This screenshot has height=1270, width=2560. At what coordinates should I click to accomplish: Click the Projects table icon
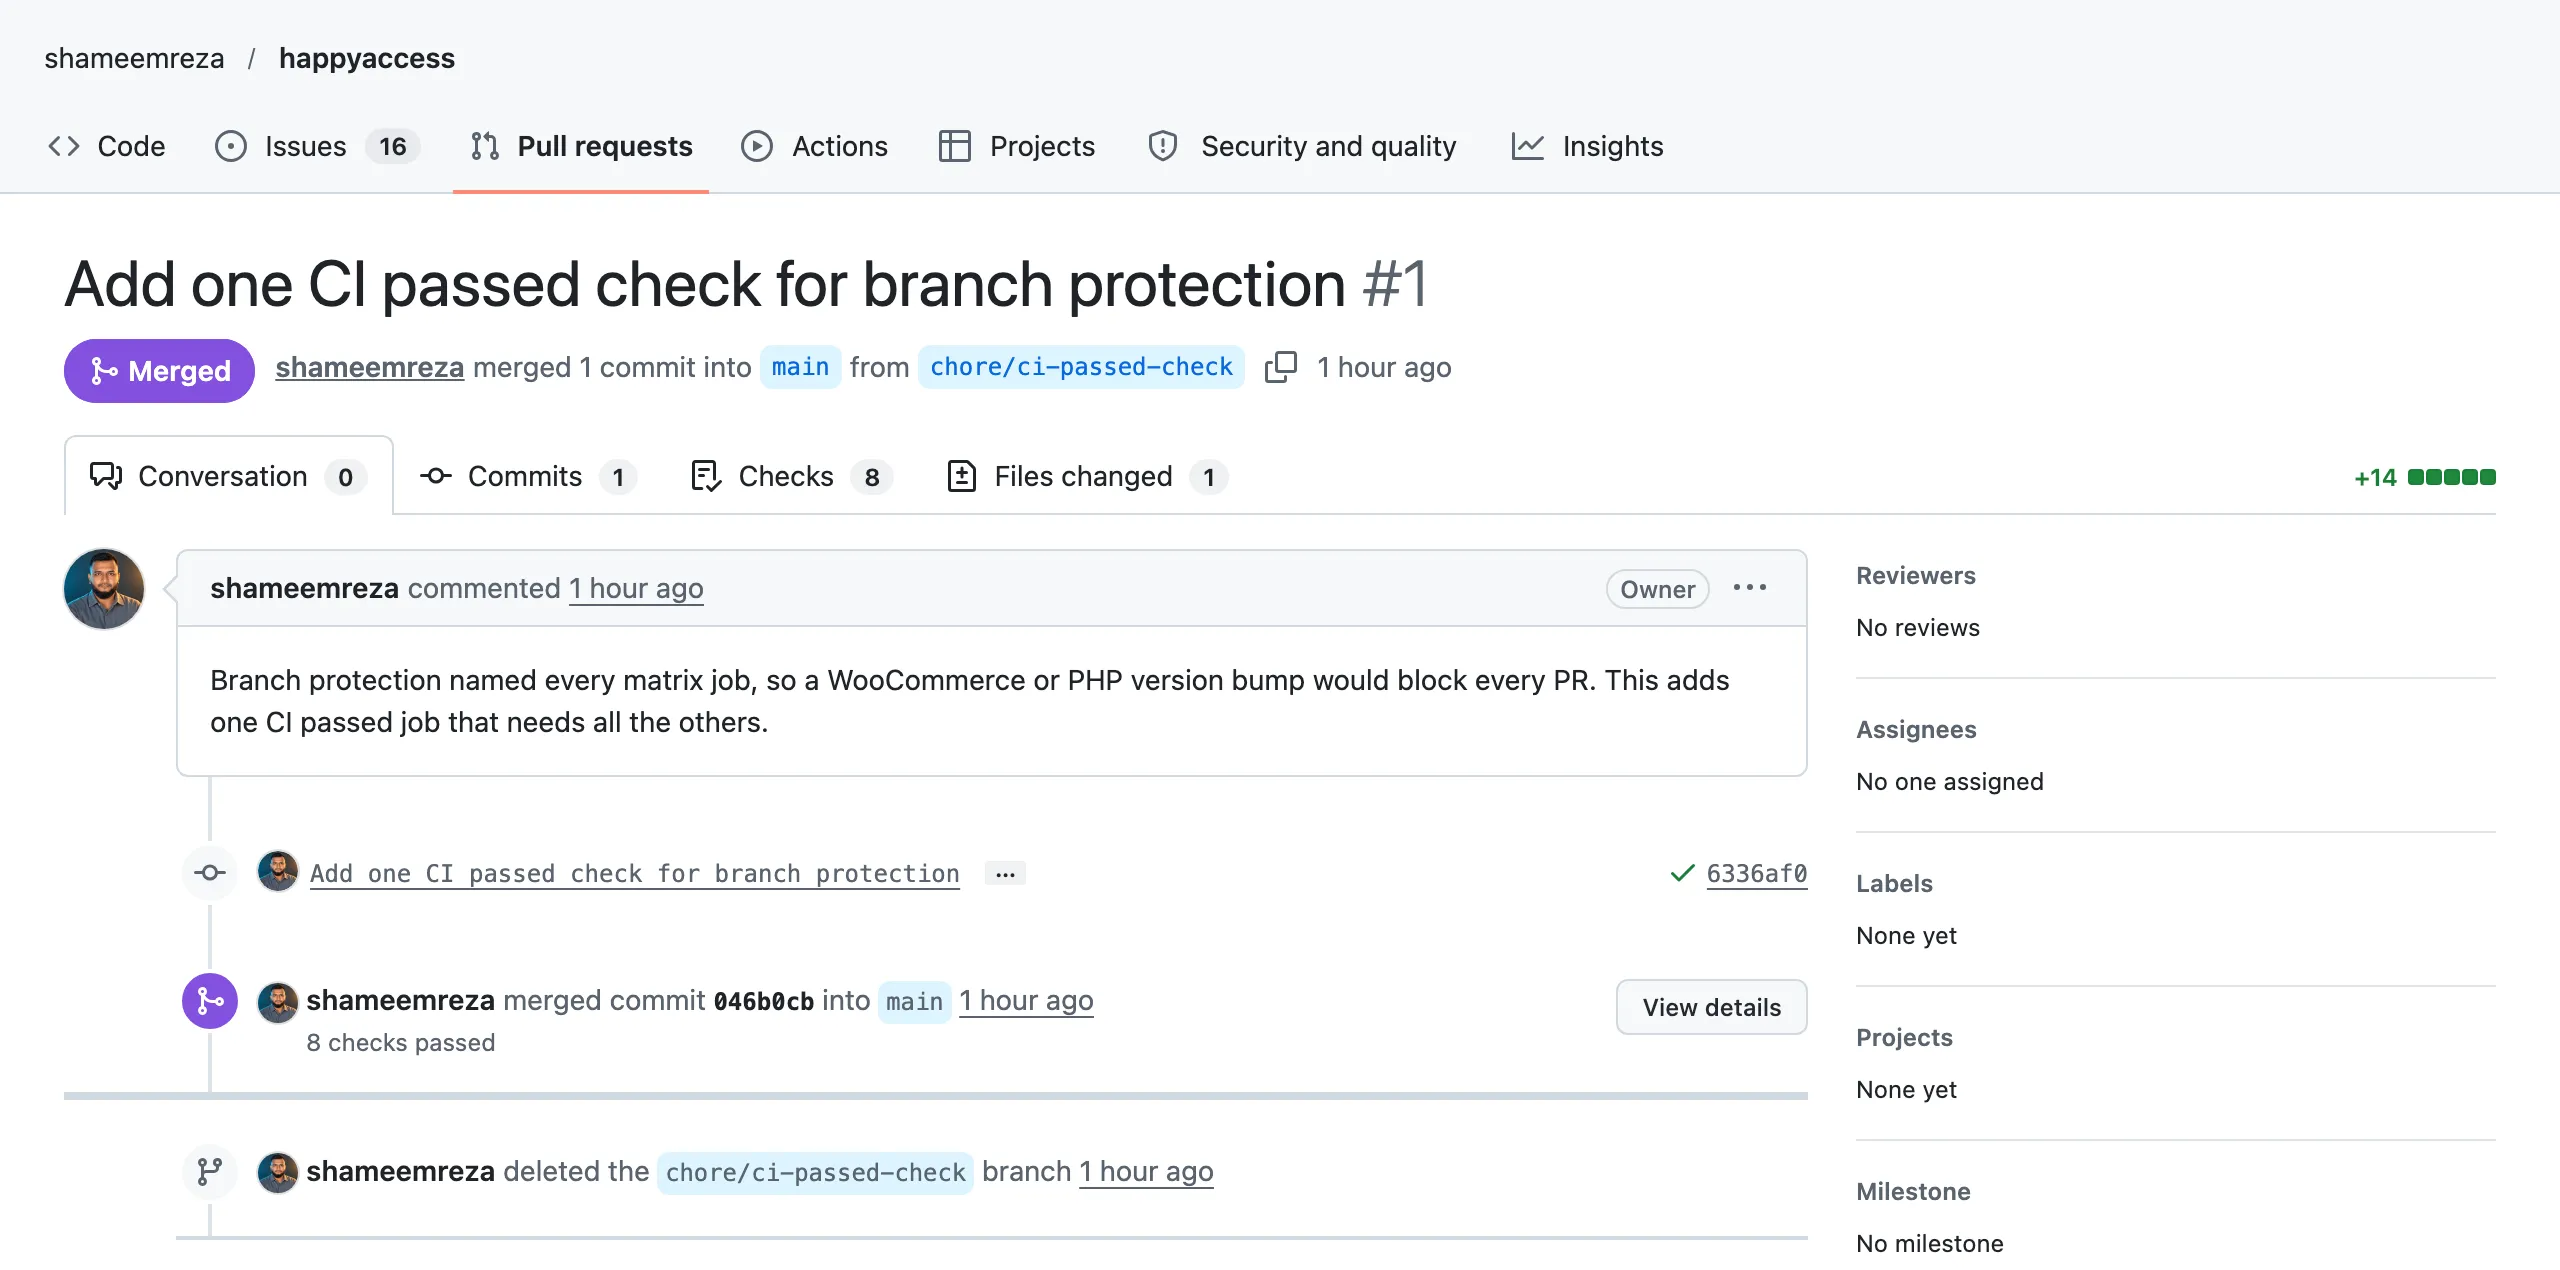(x=955, y=146)
